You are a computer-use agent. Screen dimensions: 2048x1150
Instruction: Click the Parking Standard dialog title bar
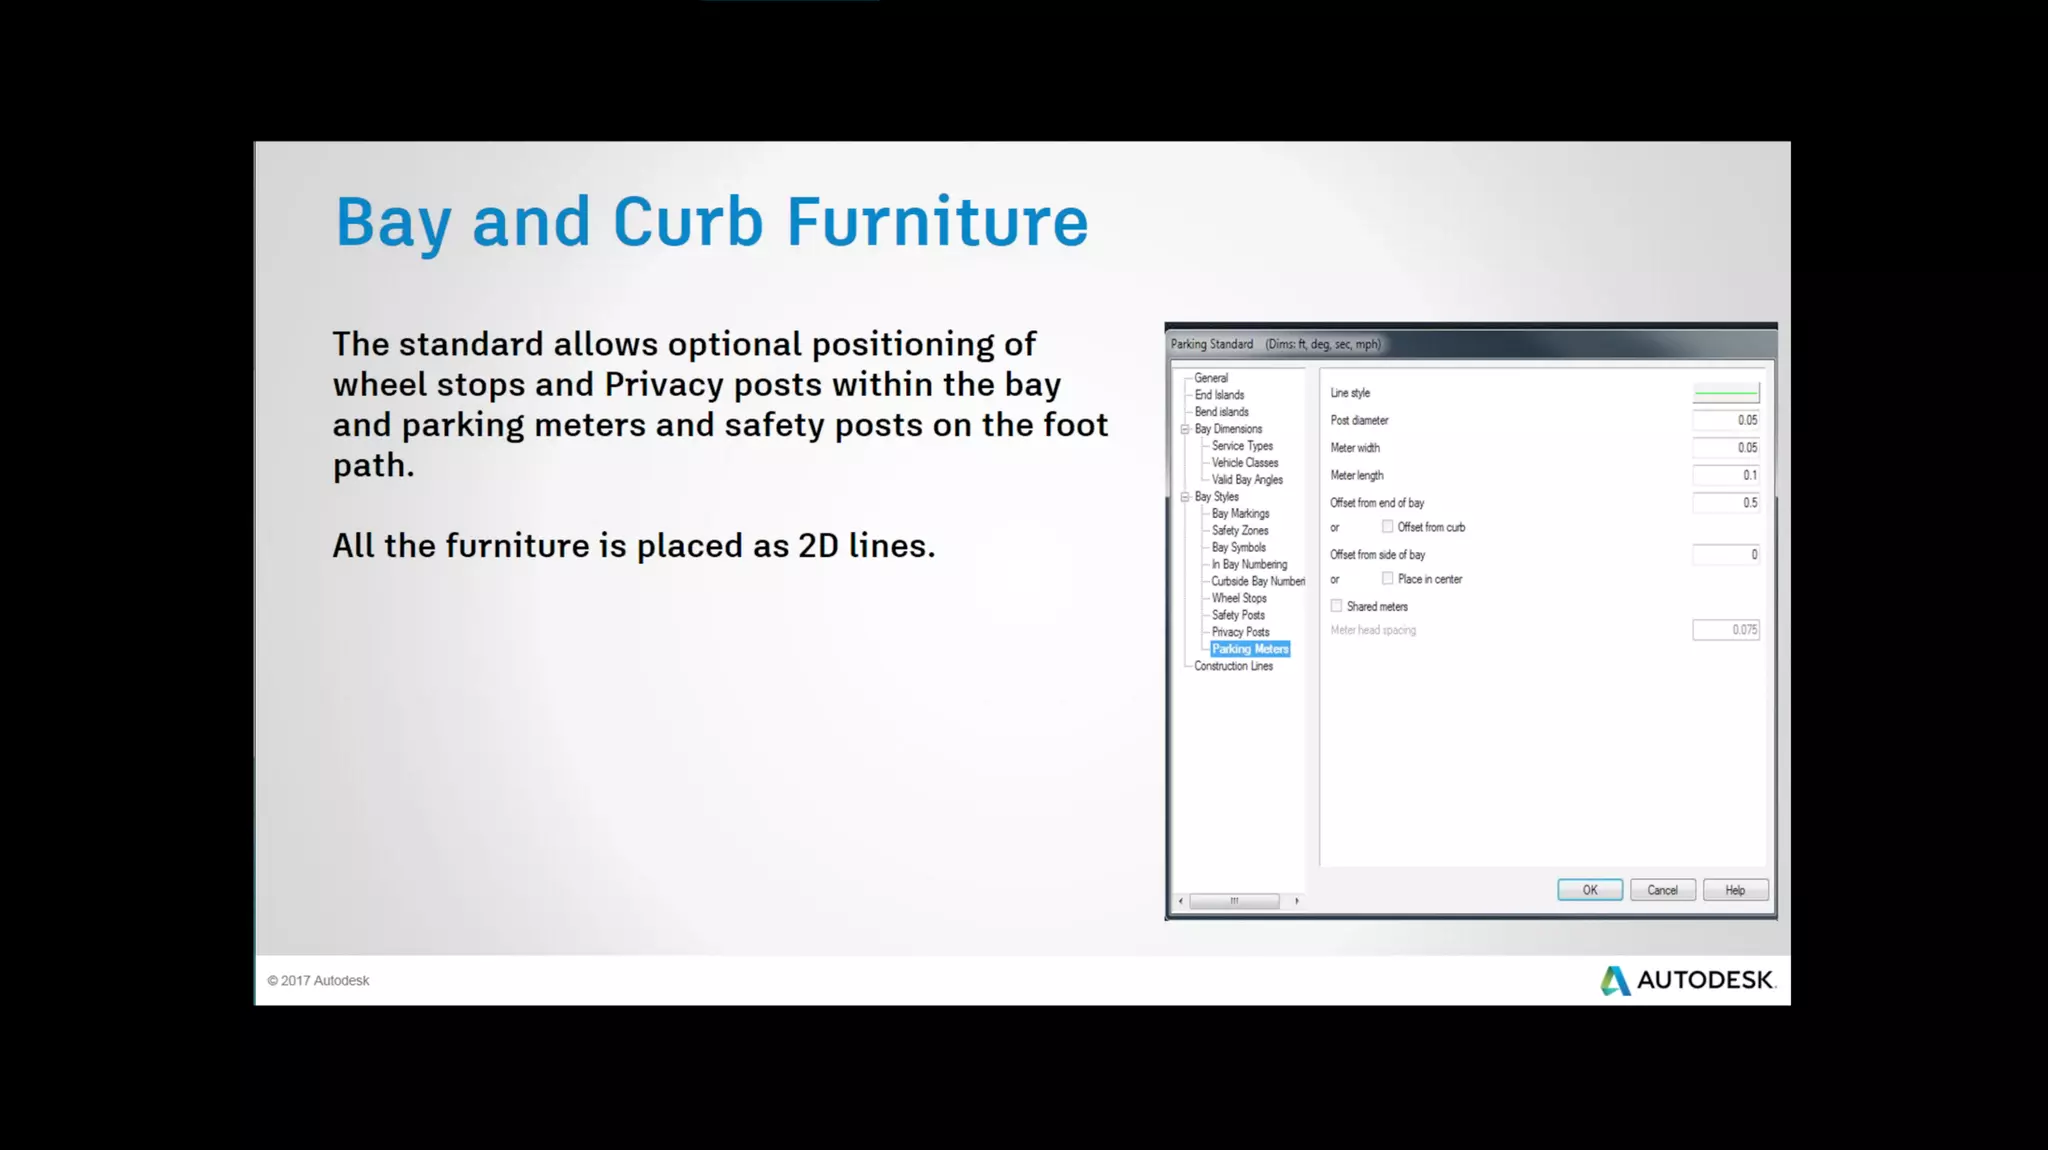(1471, 344)
